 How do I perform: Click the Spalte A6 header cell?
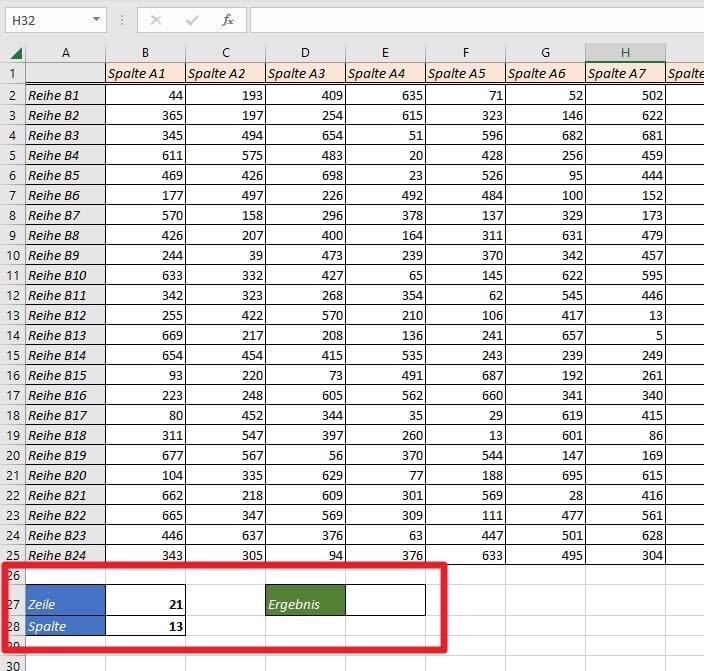point(546,73)
